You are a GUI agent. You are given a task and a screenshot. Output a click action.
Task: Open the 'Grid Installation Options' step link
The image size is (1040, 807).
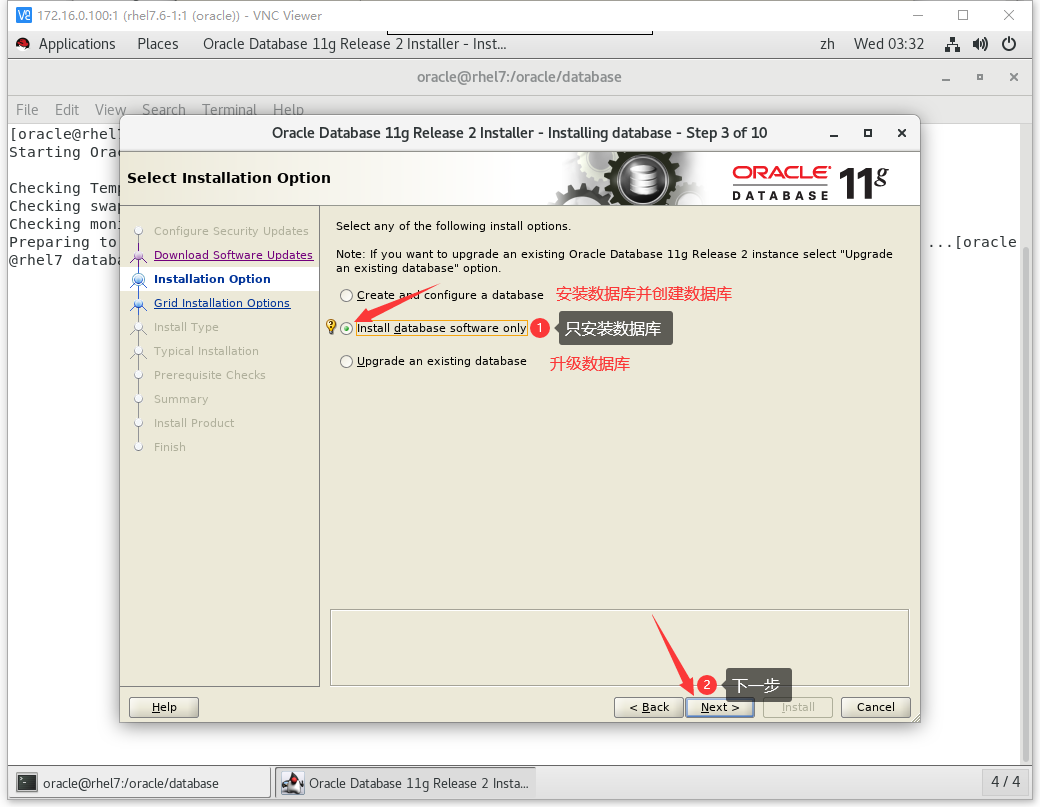pyautogui.click(x=222, y=303)
